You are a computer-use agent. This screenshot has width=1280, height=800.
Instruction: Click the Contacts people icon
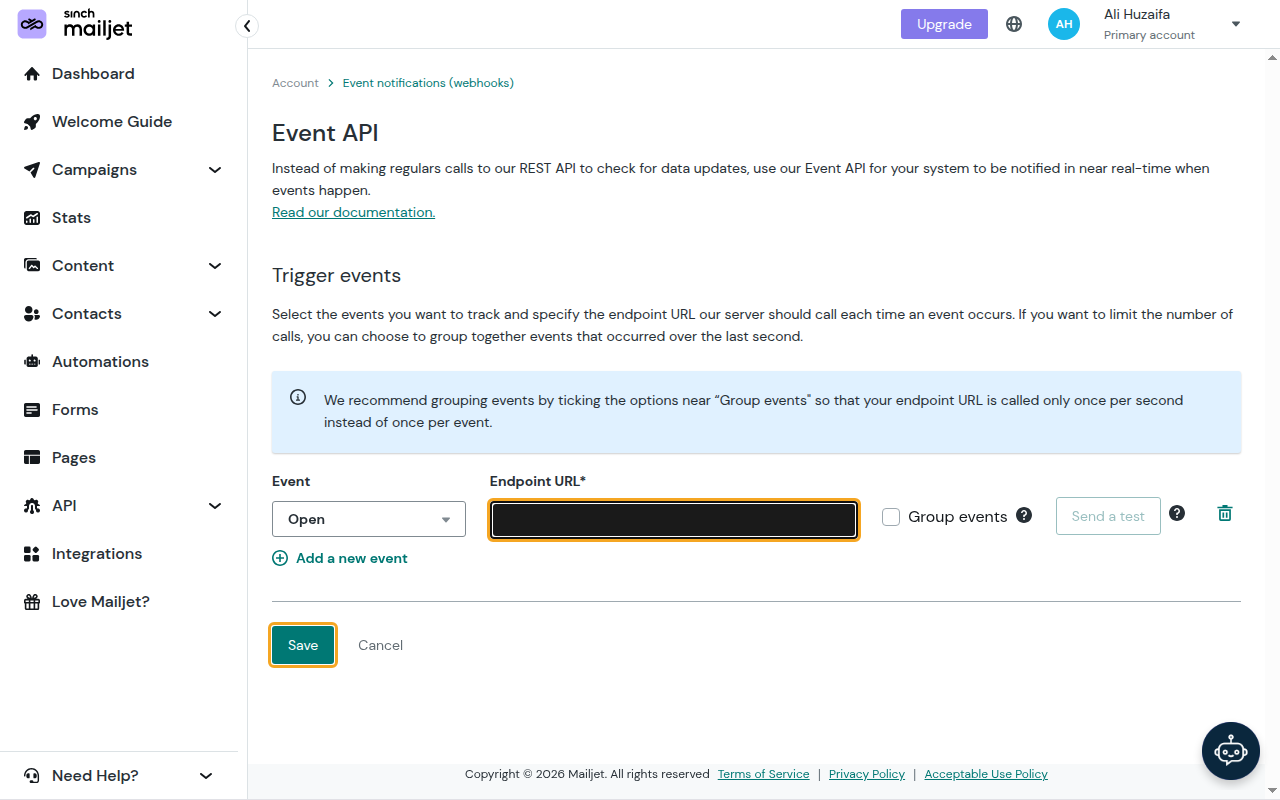(x=32, y=314)
